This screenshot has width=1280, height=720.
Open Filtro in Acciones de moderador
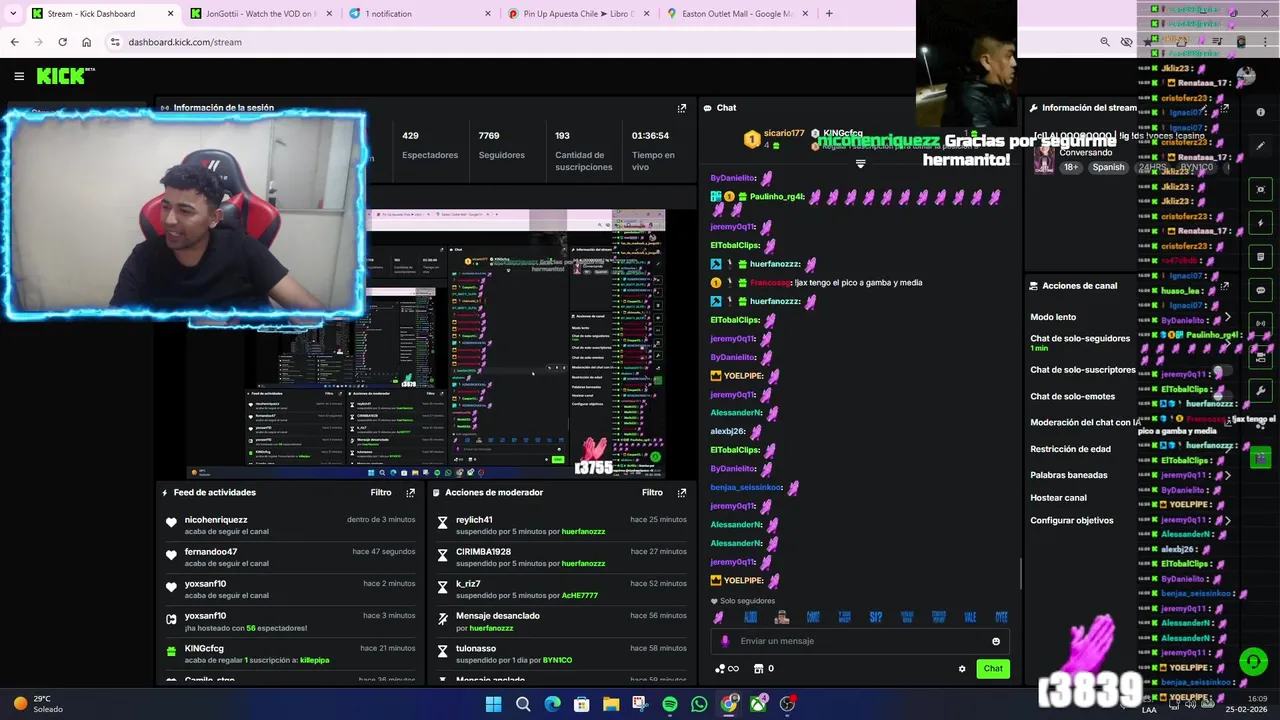click(652, 493)
